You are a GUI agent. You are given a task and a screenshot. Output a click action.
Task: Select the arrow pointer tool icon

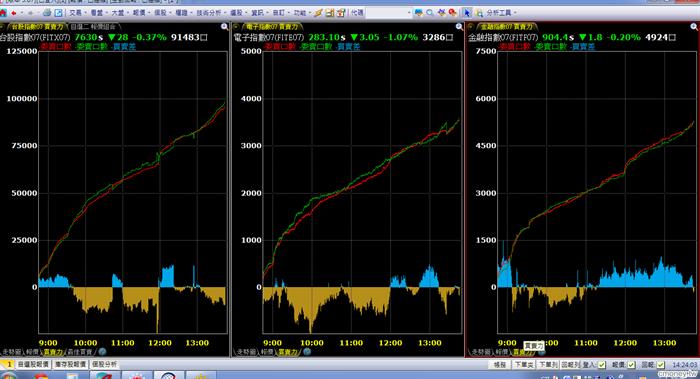[467, 13]
